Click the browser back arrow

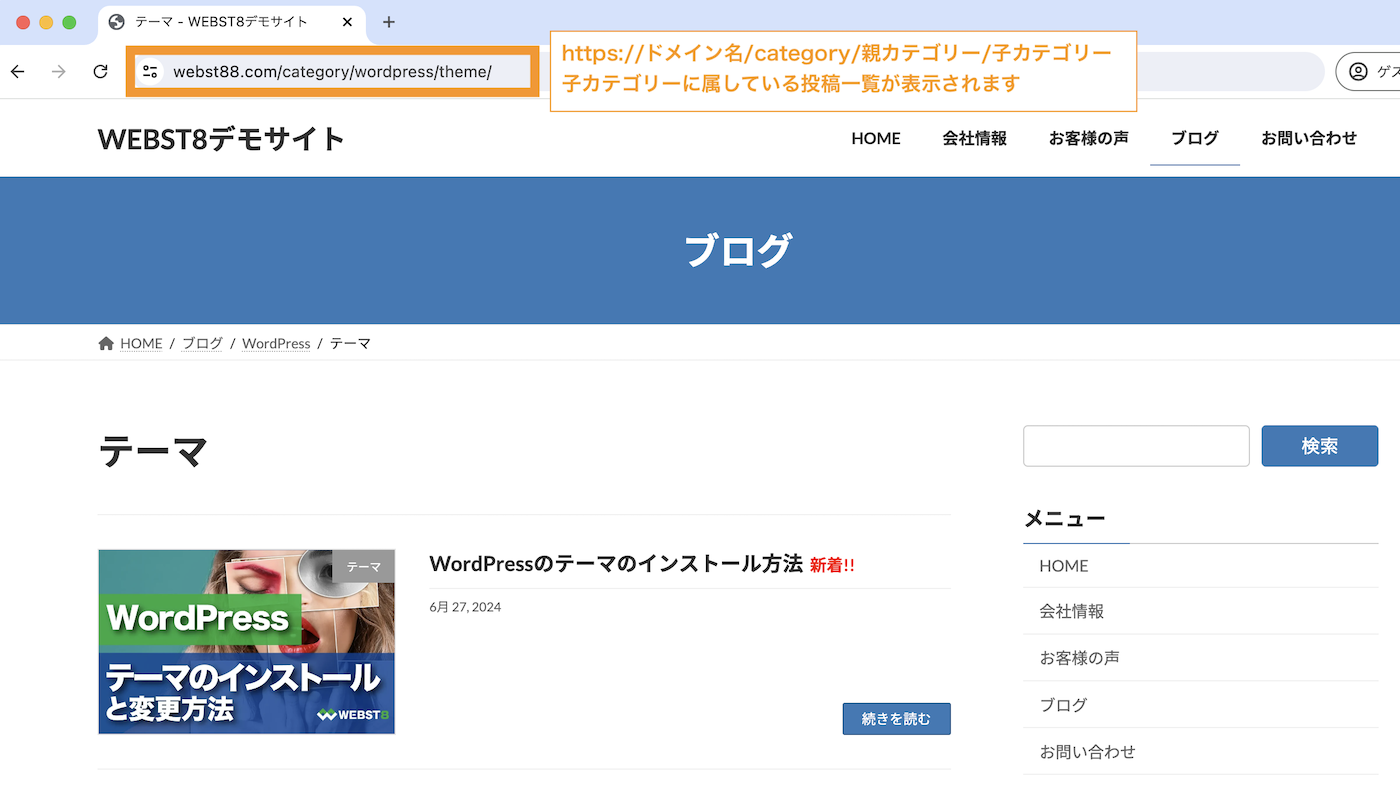pyautogui.click(x=17, y=71)
